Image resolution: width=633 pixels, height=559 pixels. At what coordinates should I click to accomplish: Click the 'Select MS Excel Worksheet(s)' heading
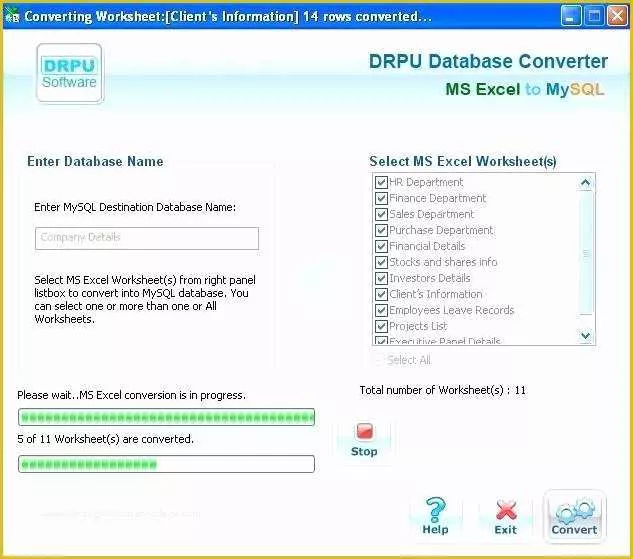pos(463,161)
